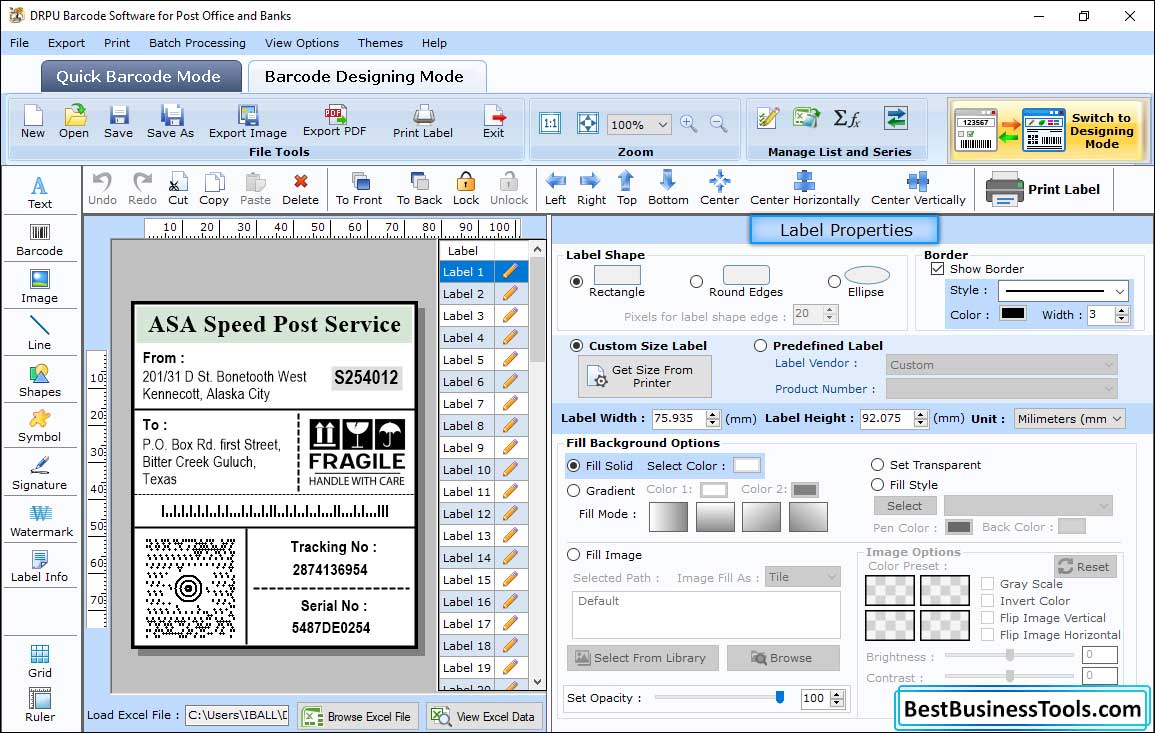Select Fill Image option
This screenshot has width=1155, height=733.
[574, 555]
